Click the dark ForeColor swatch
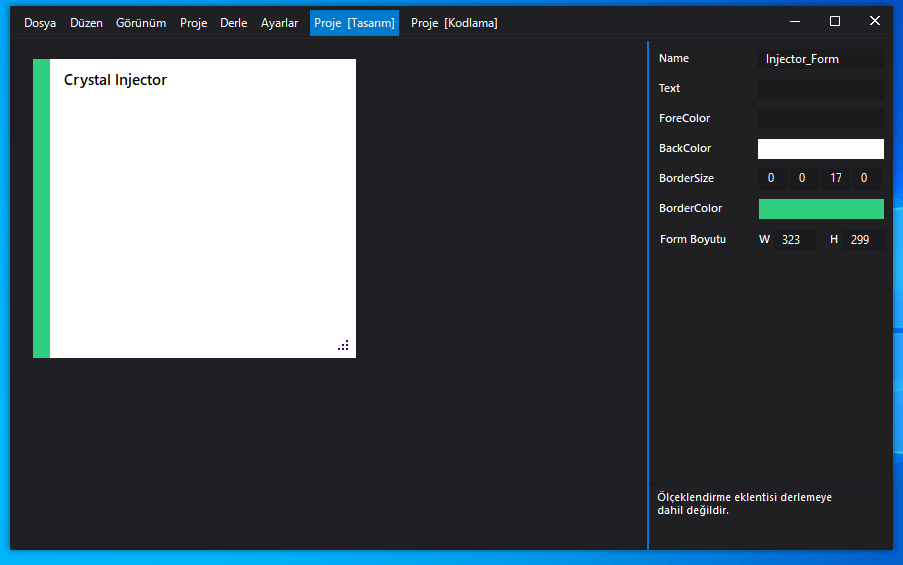Screen dimensions: 903x565 point(821,119)
